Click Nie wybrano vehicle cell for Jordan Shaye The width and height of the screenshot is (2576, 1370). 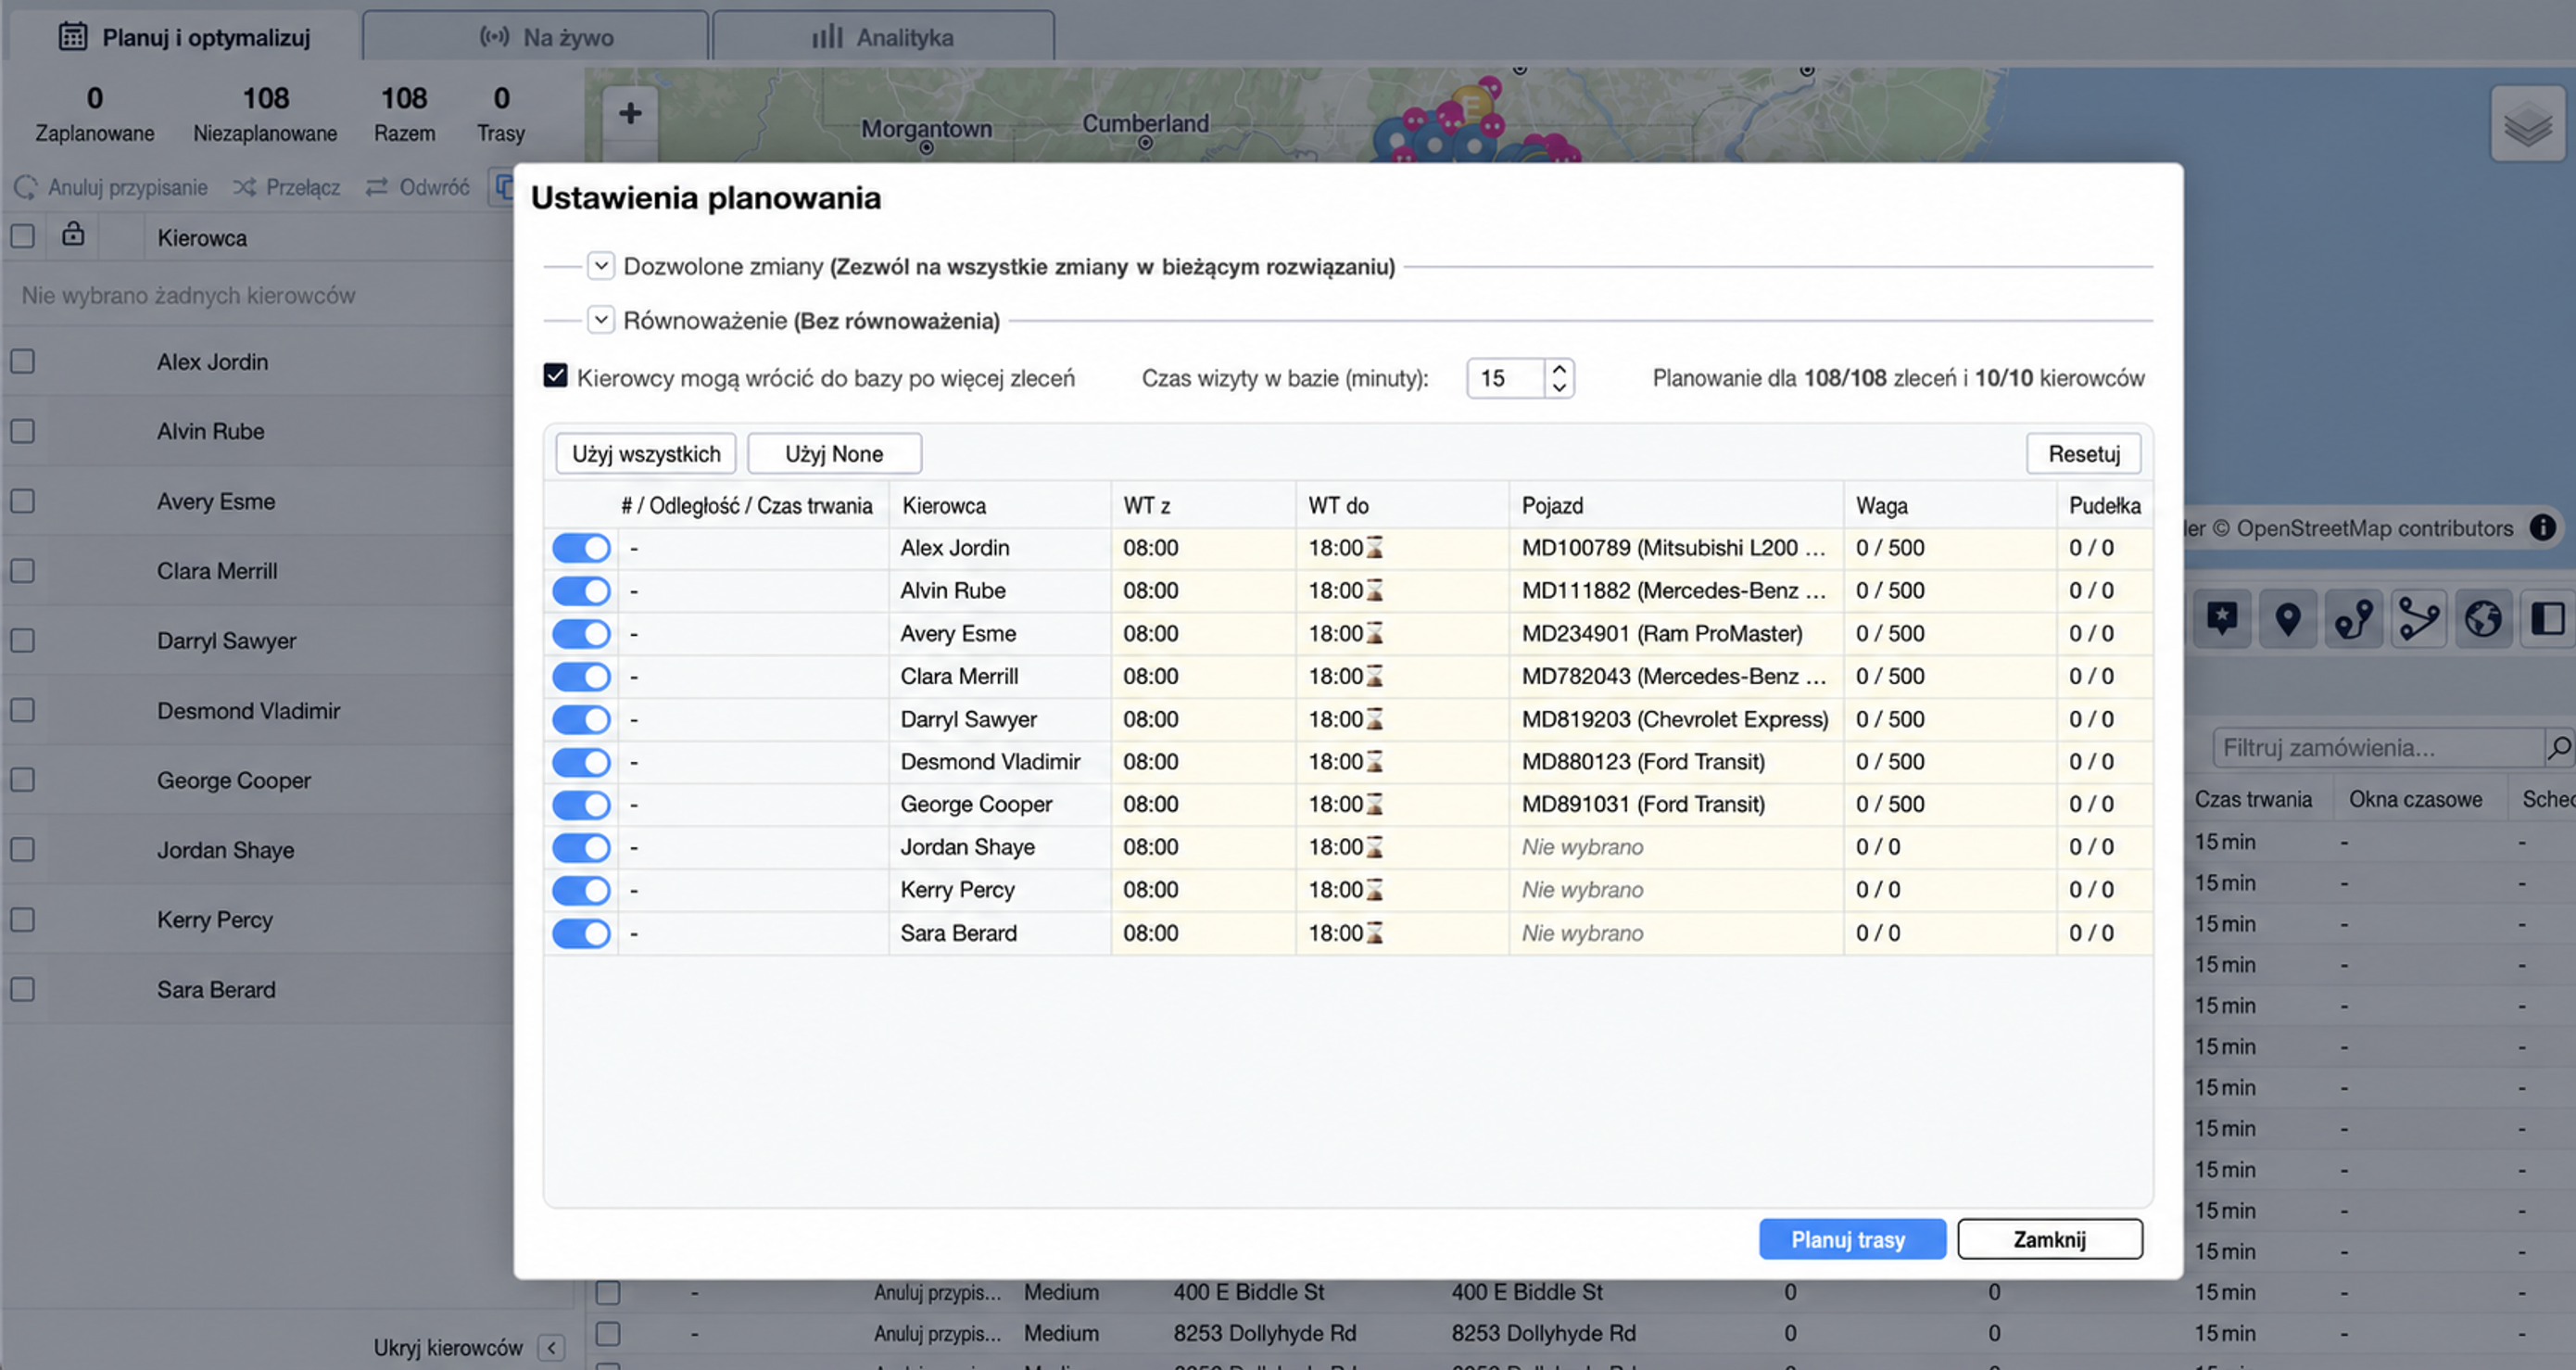[1676, 848]
